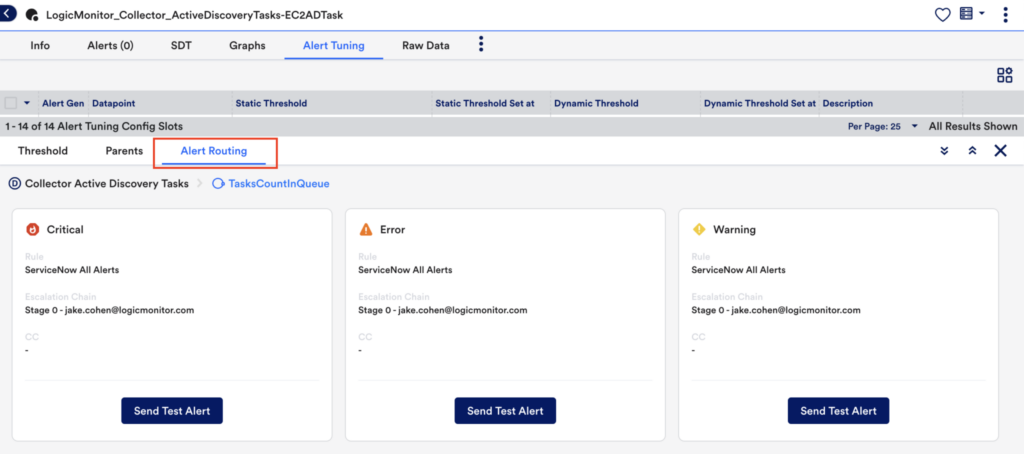This screenshot has width=1024, height=454.
Task: Open the top-right vertical ellipsis menu
Action: (1005, 14)
